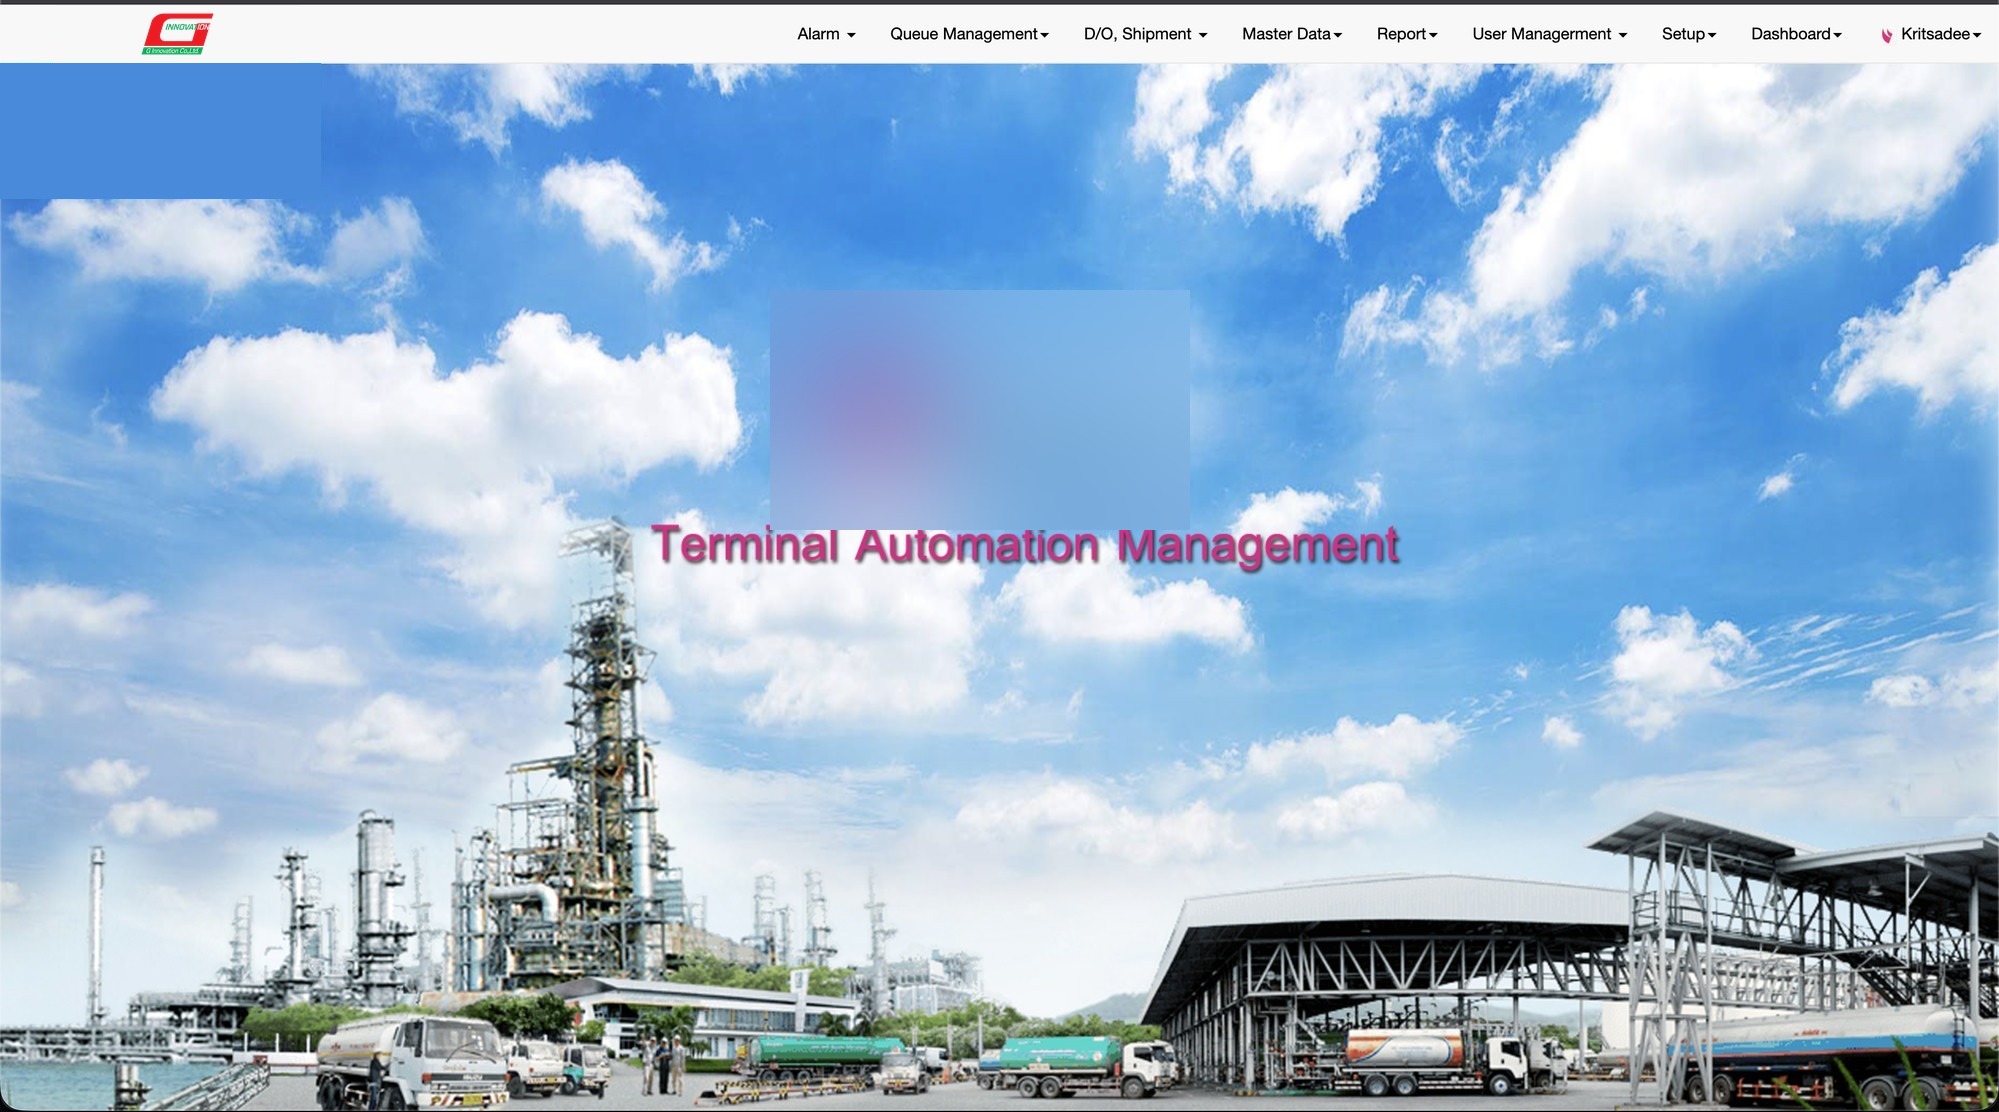Expand the User Managerment menu

click(x=1549, y=34)
